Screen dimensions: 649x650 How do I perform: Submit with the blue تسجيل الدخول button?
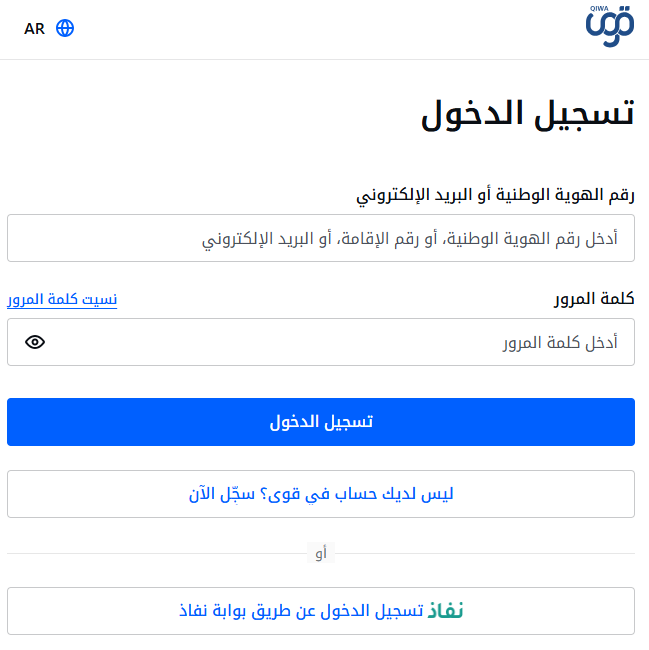(321, 422)
